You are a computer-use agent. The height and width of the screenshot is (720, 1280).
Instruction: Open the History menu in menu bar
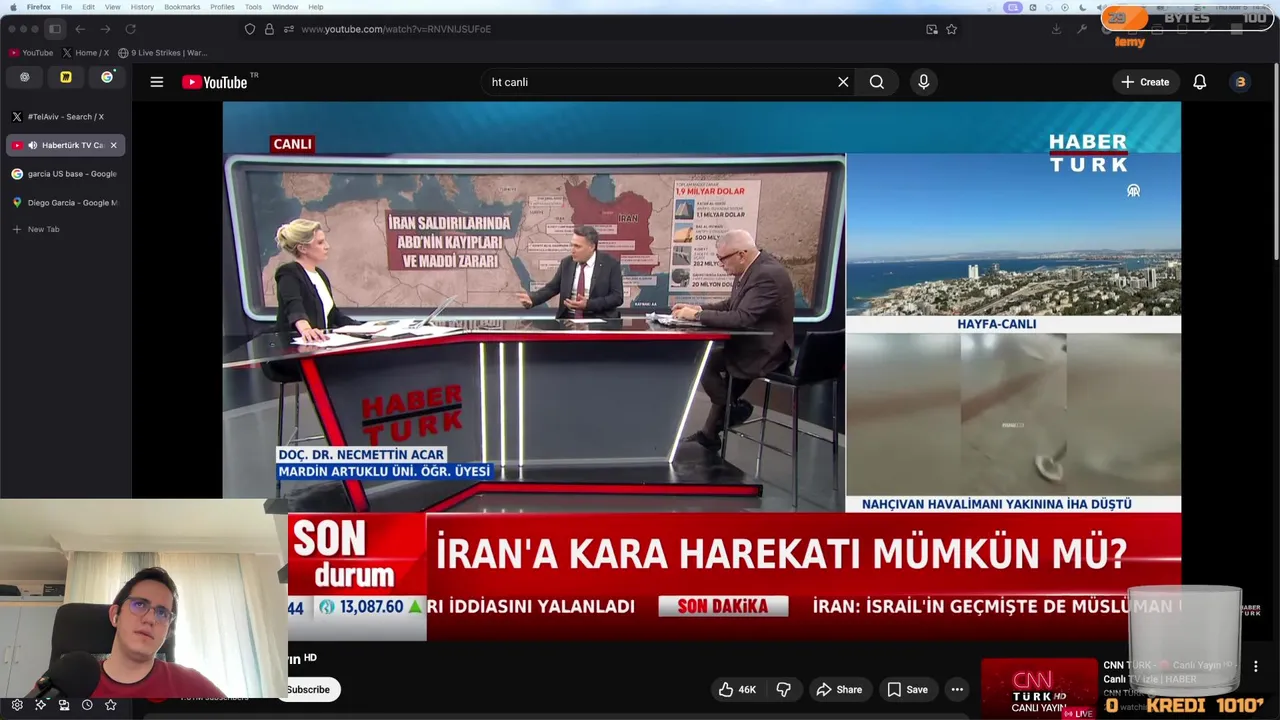coord(142,7)
